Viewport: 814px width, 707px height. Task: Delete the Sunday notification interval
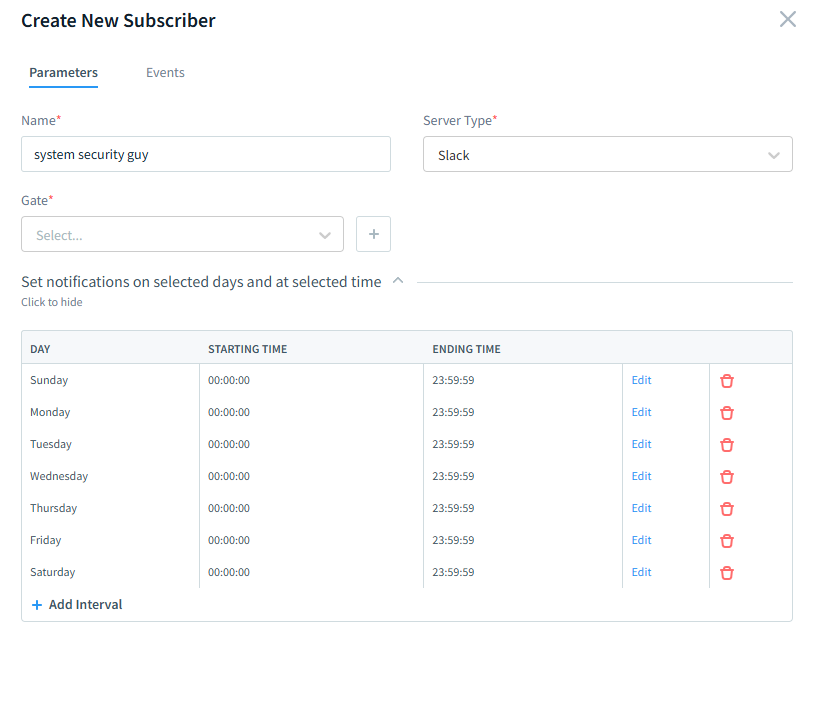727,380
